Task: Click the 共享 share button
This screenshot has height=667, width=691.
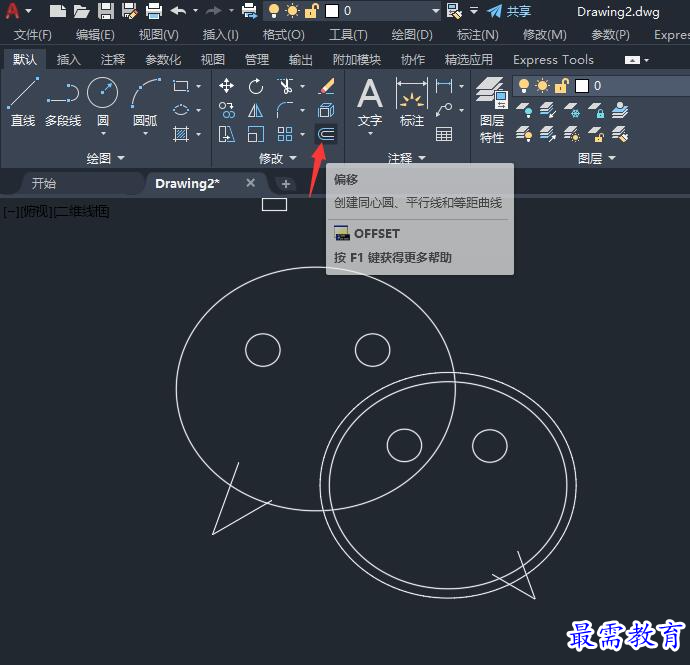Action: [509, 11]
